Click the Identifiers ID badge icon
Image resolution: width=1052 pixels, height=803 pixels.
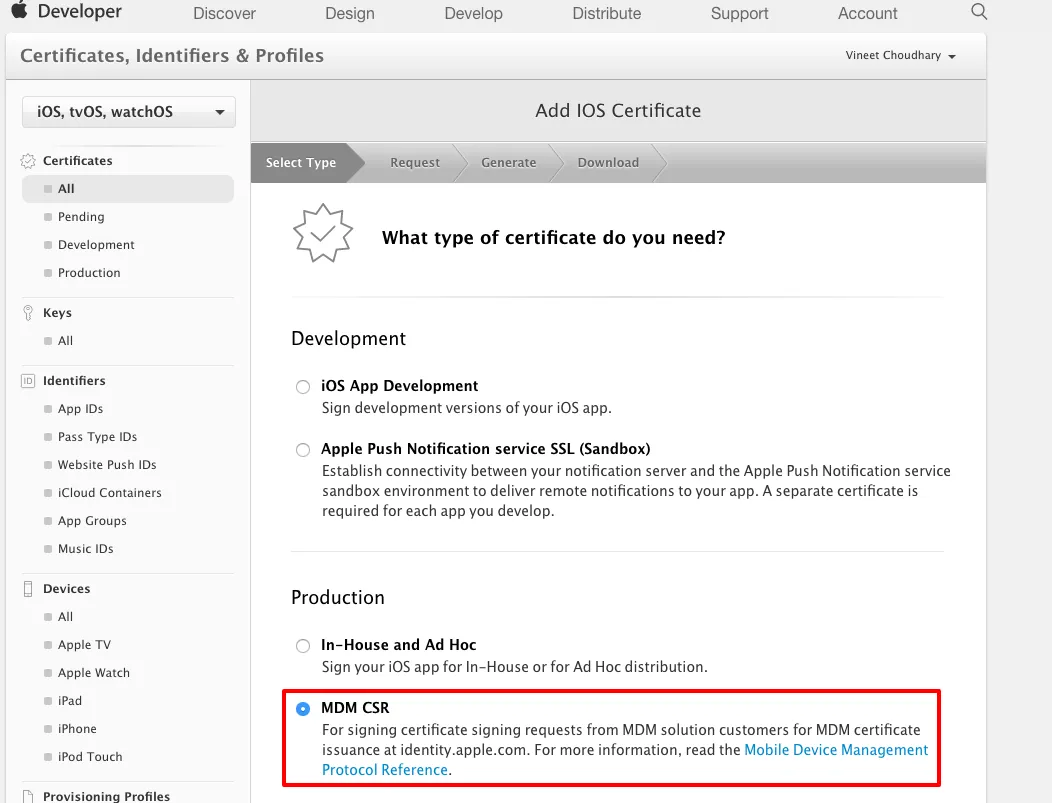(x=28, y=381)
